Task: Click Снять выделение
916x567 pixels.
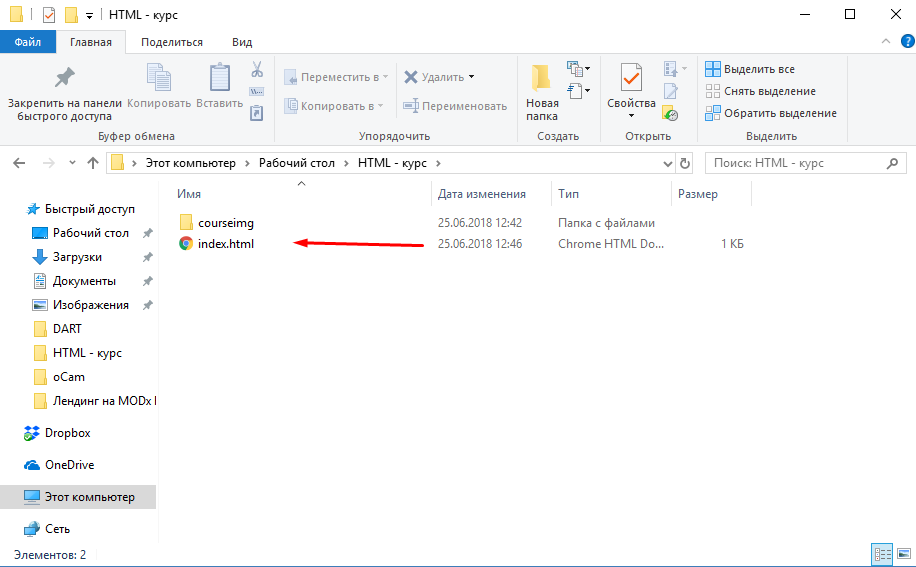Action: pos(760,91)
